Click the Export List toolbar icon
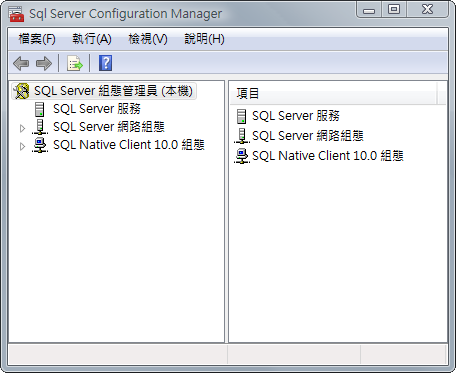Image resolution: width=456 pixels, height=373 pixels. pos(74,63)
